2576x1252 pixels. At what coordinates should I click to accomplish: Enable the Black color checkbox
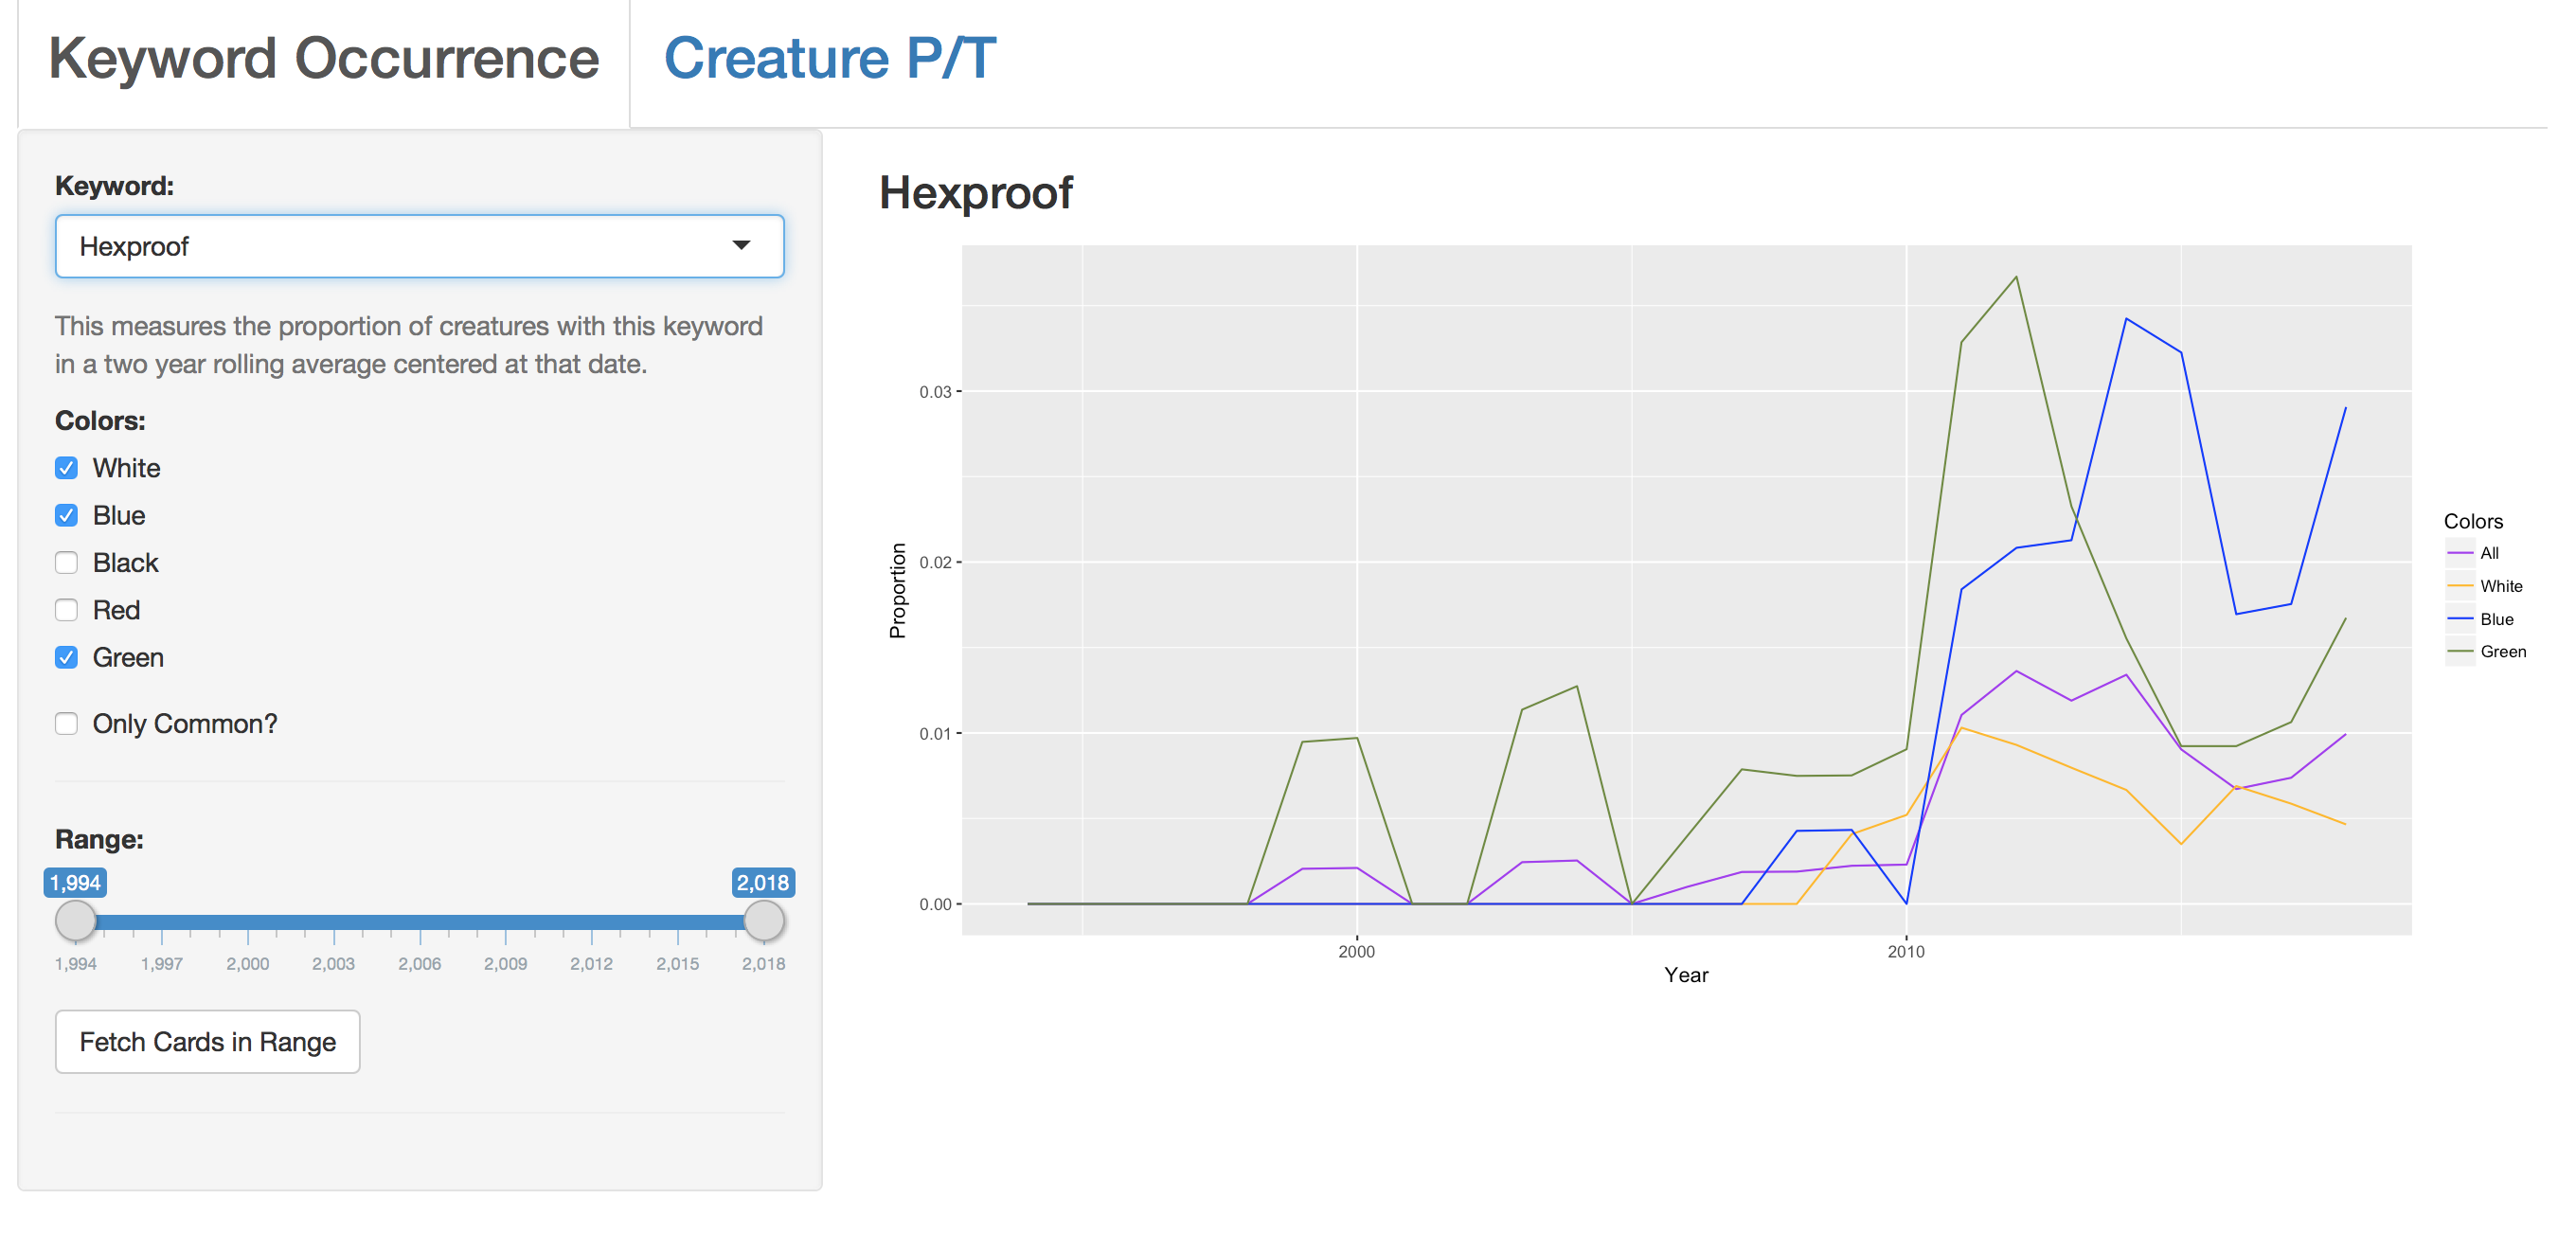pyautogui.click(x=67, y=563)
